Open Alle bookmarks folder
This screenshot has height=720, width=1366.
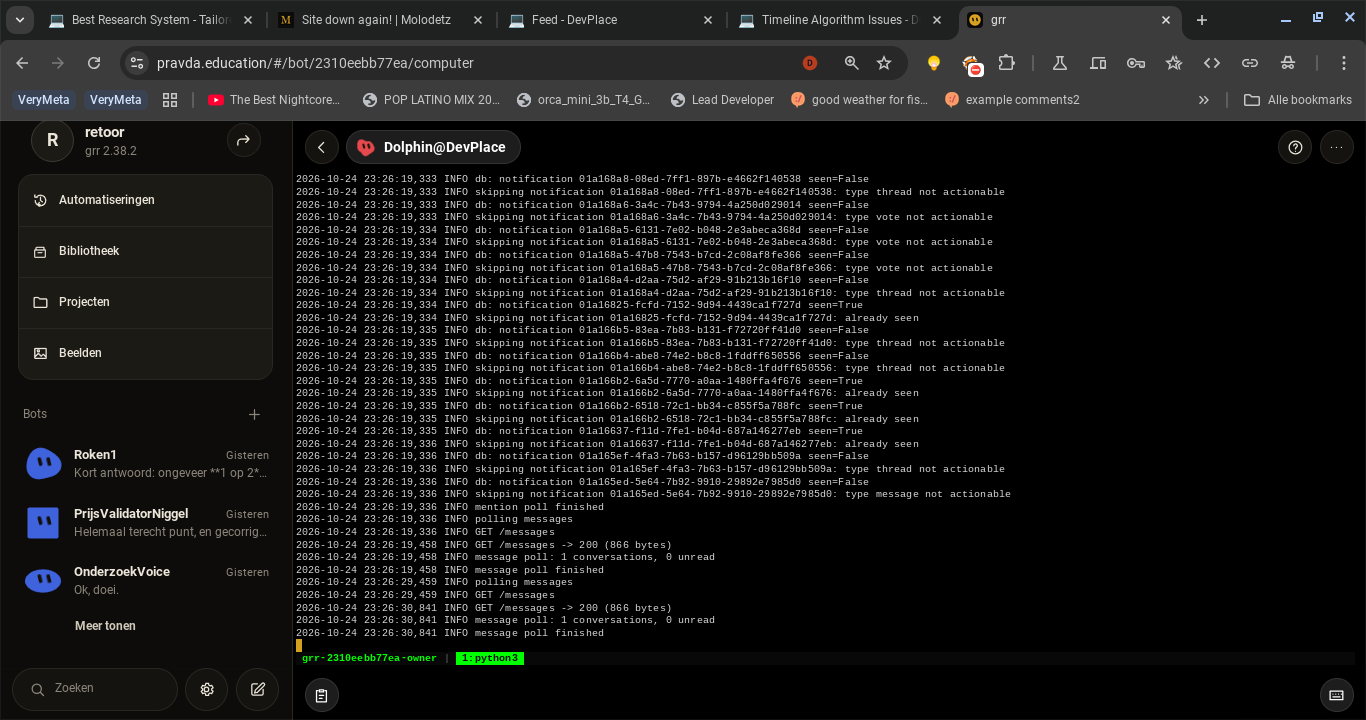(1298, 100)
